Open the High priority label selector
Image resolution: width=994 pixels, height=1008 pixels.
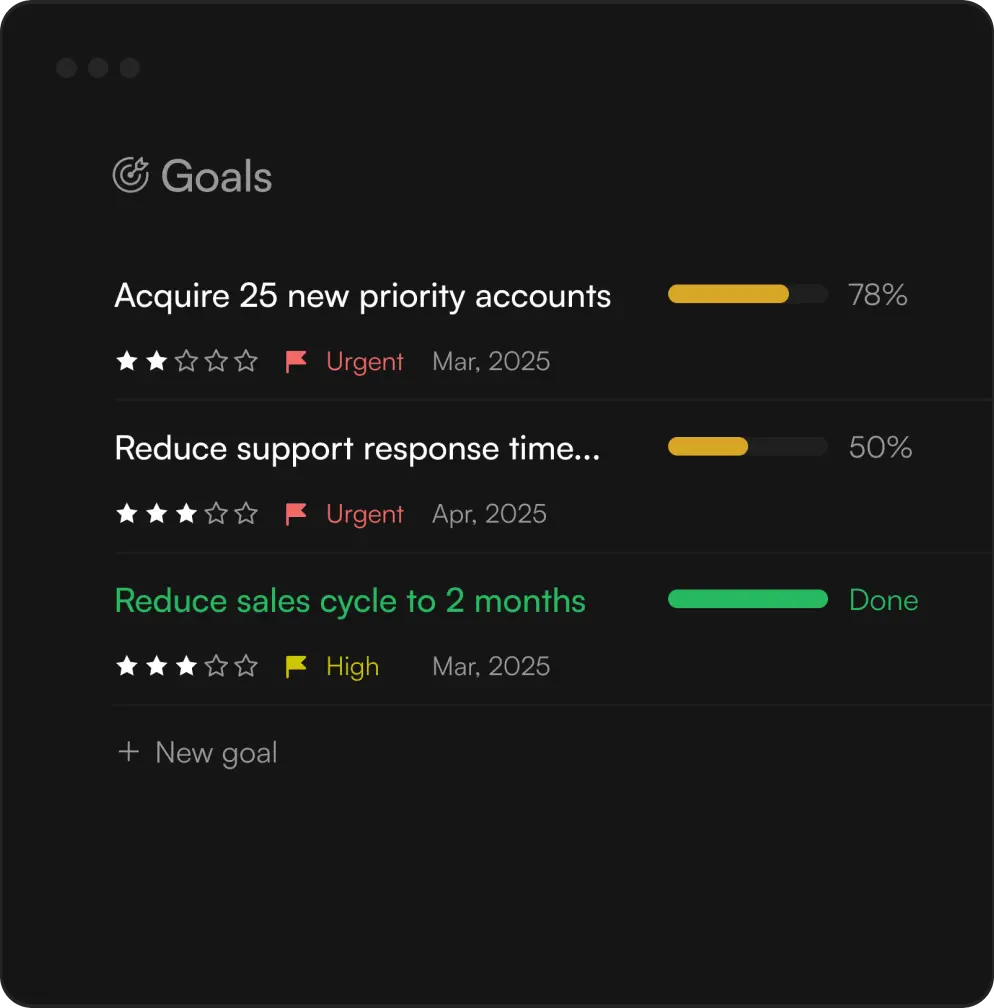pyautogui.click(x=352, y=666)
